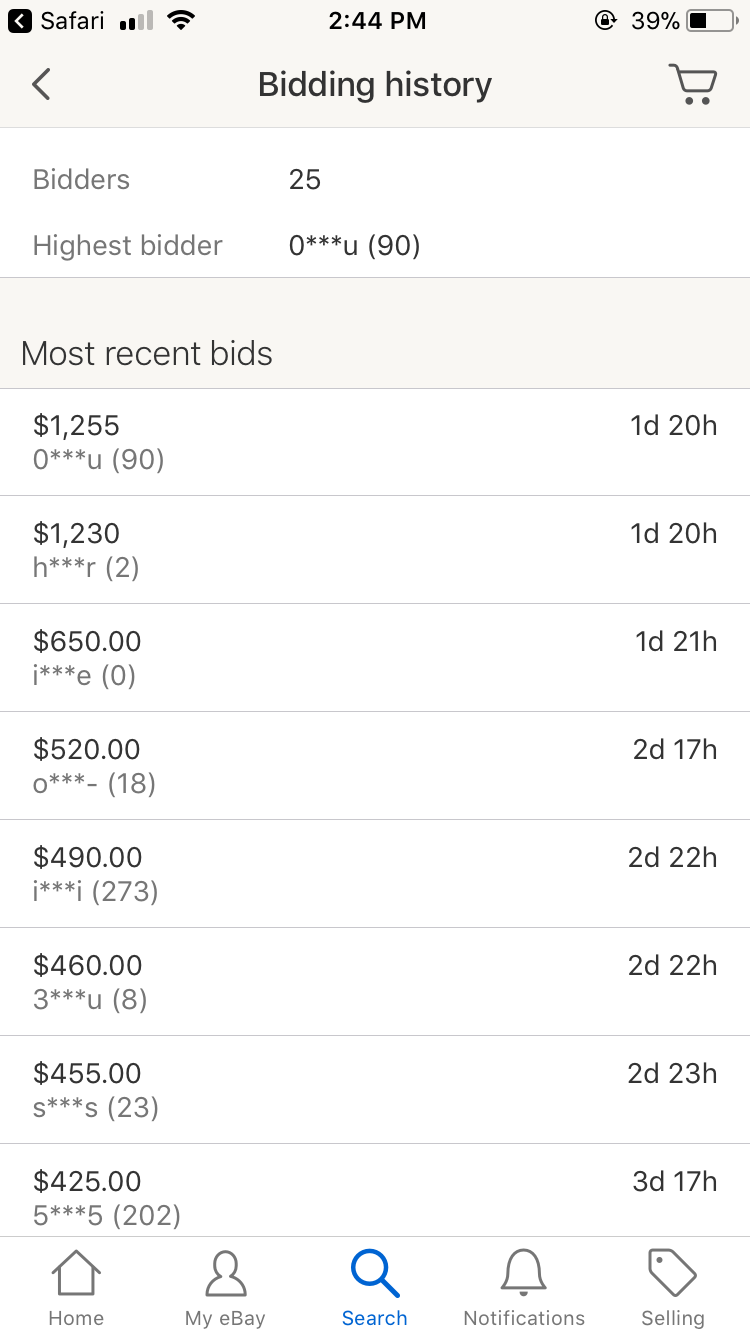The image size is (750, 1334).
Task: Tap the Home house icon
Action: point(76,1275)
